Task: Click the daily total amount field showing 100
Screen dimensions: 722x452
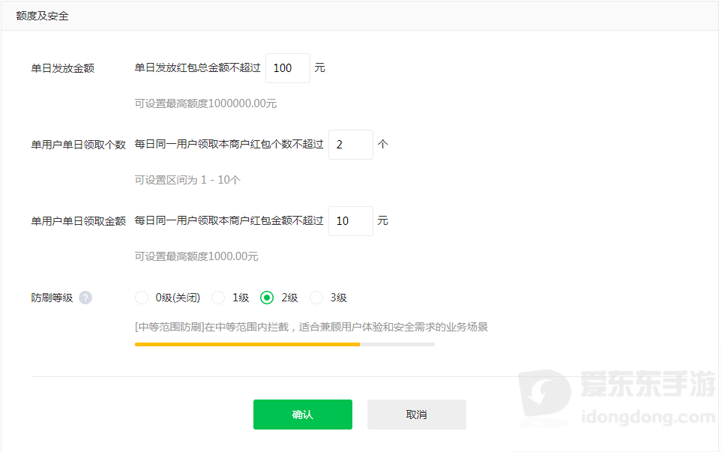Action: click(x=288, y=68)
